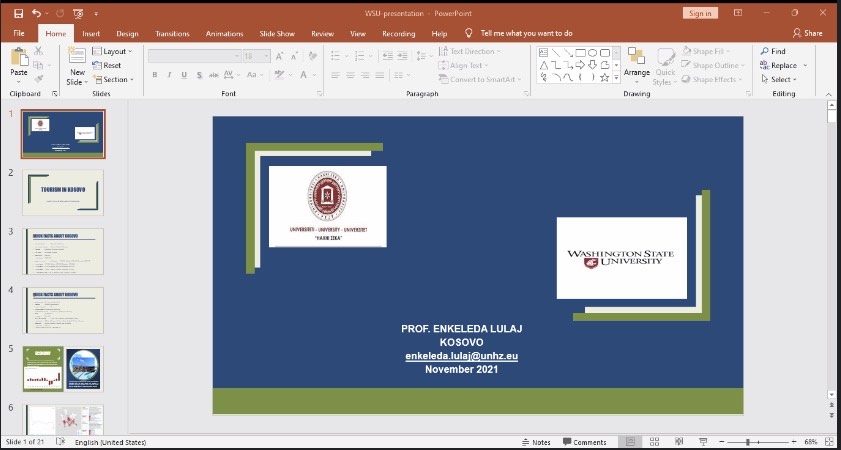841x450 pixels.
Task: Click the Paste clipboard icon
Action: point(19,57)
